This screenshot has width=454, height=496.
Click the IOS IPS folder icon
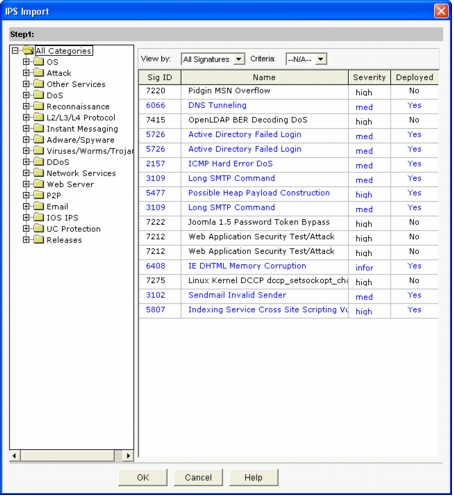(39, 218)
